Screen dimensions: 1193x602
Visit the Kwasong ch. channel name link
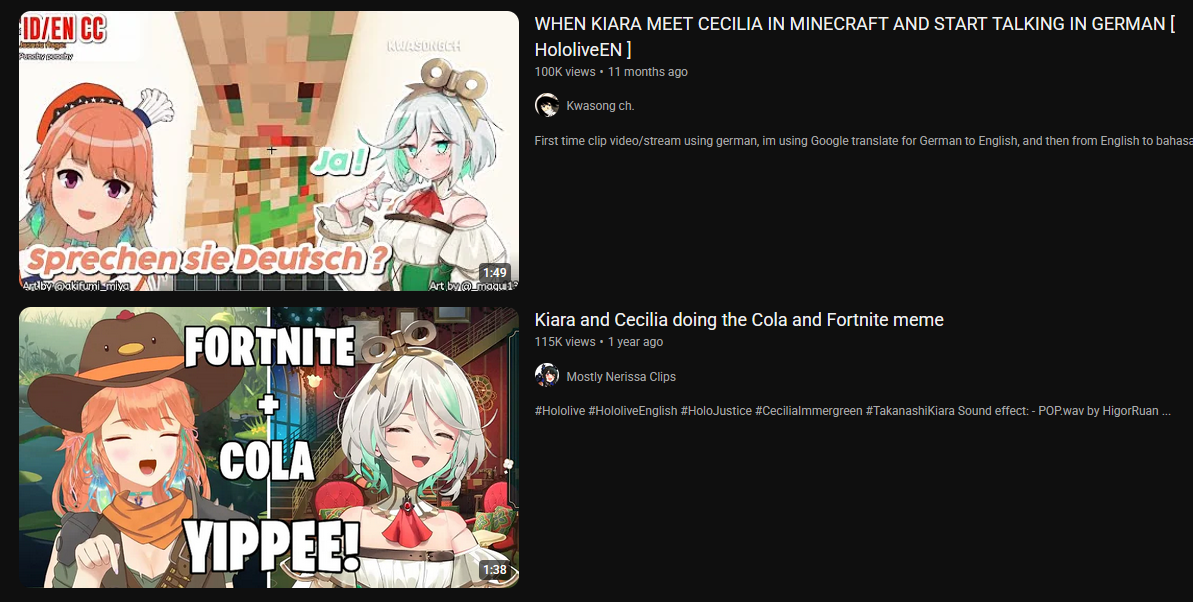coord(600,106)
